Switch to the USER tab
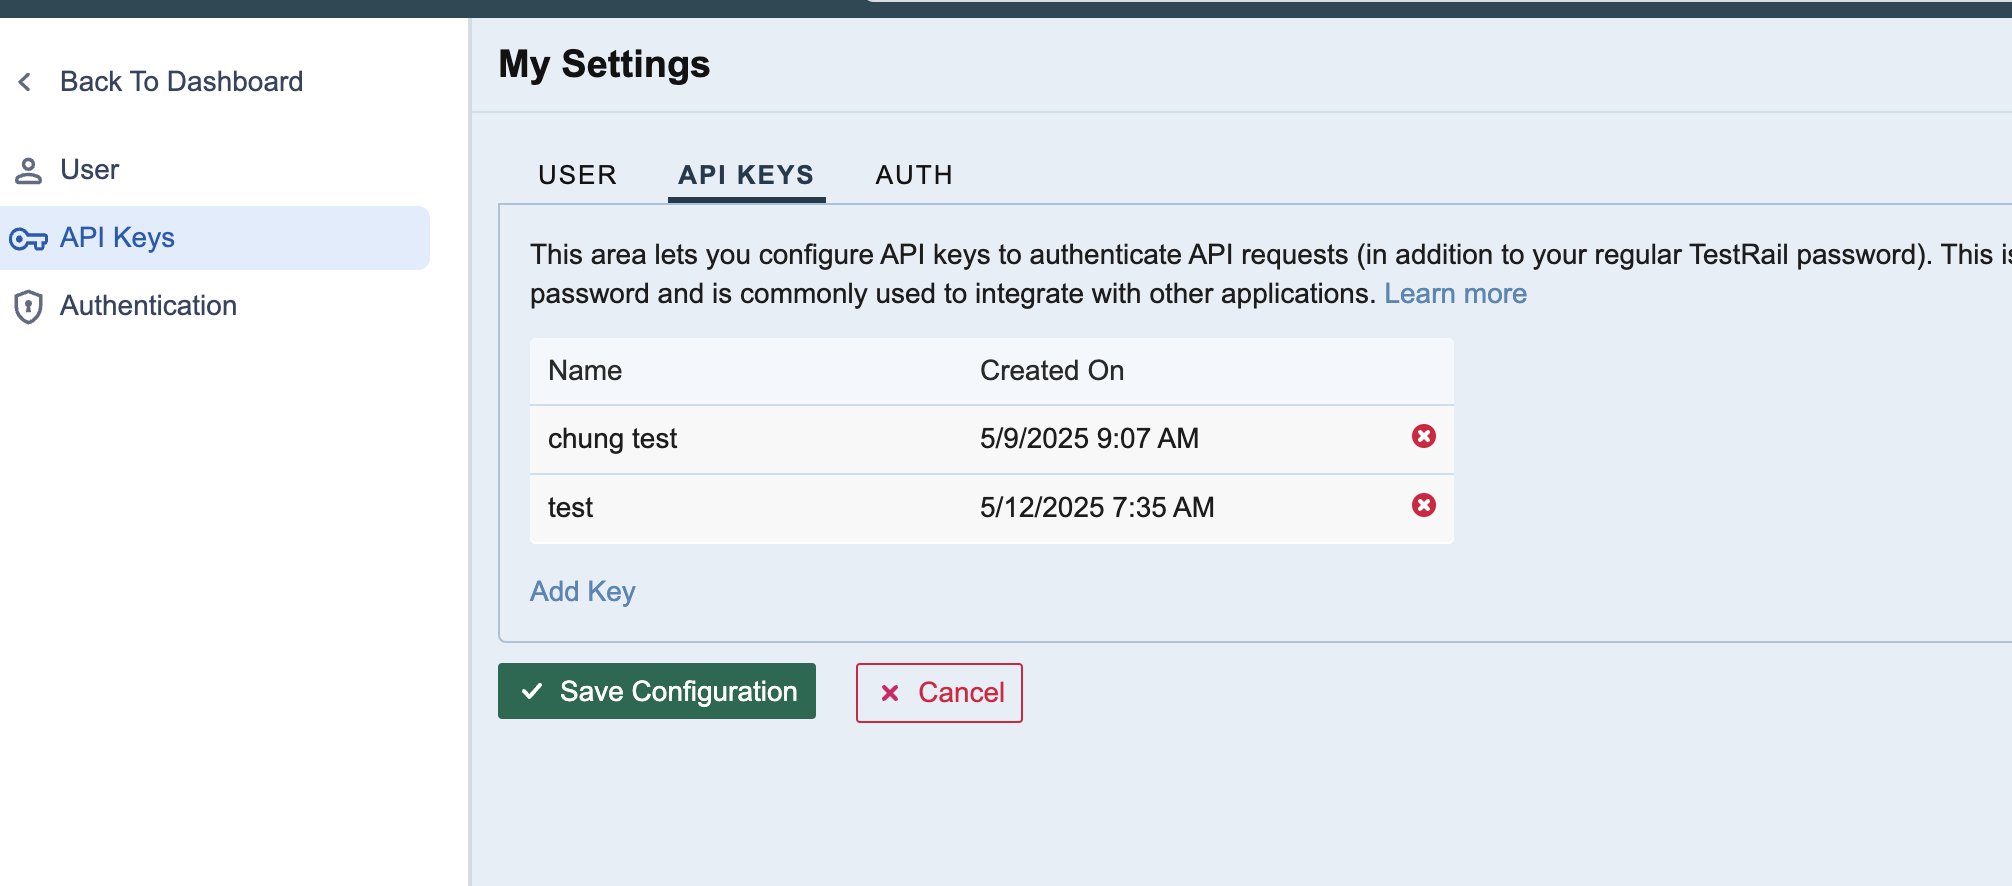The width and height of the screenshot is (2012, 886). (x=577, y=175)
